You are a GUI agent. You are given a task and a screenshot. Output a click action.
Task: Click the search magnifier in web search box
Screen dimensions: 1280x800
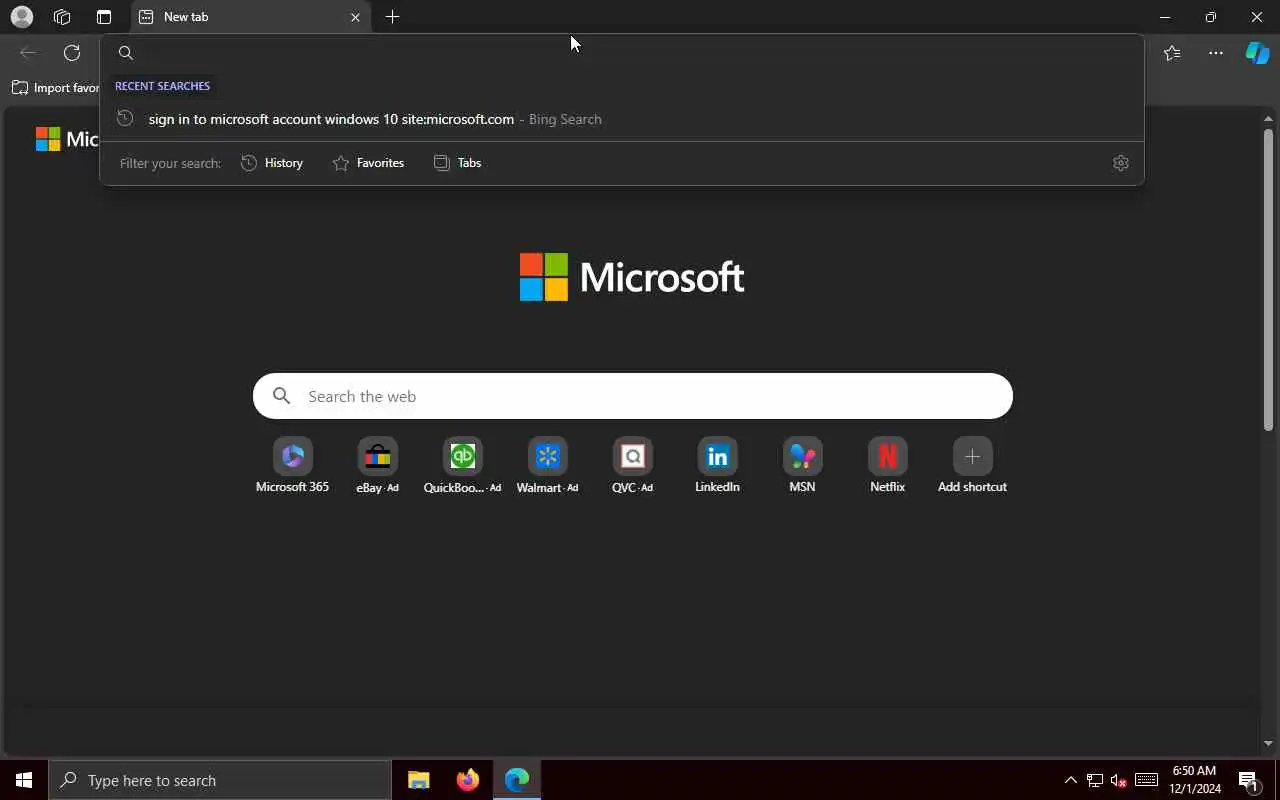click(x=282, y=396)
